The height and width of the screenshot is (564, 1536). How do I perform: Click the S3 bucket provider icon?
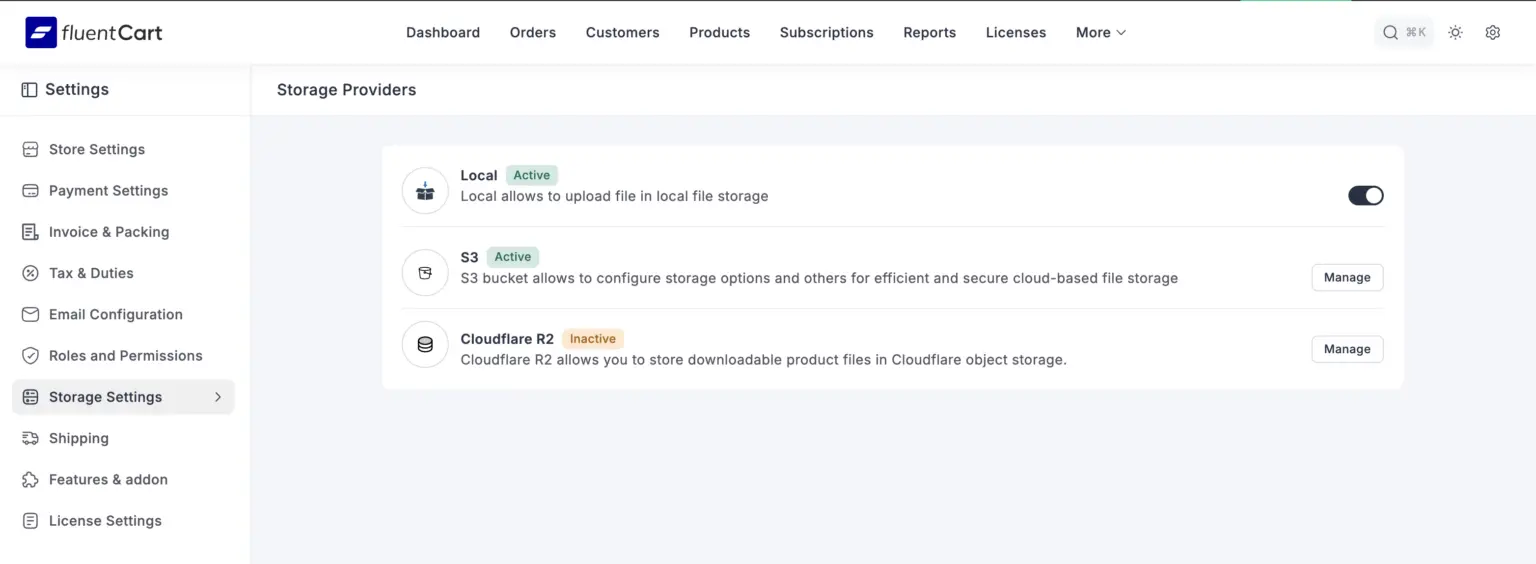(x=425, y=273)
